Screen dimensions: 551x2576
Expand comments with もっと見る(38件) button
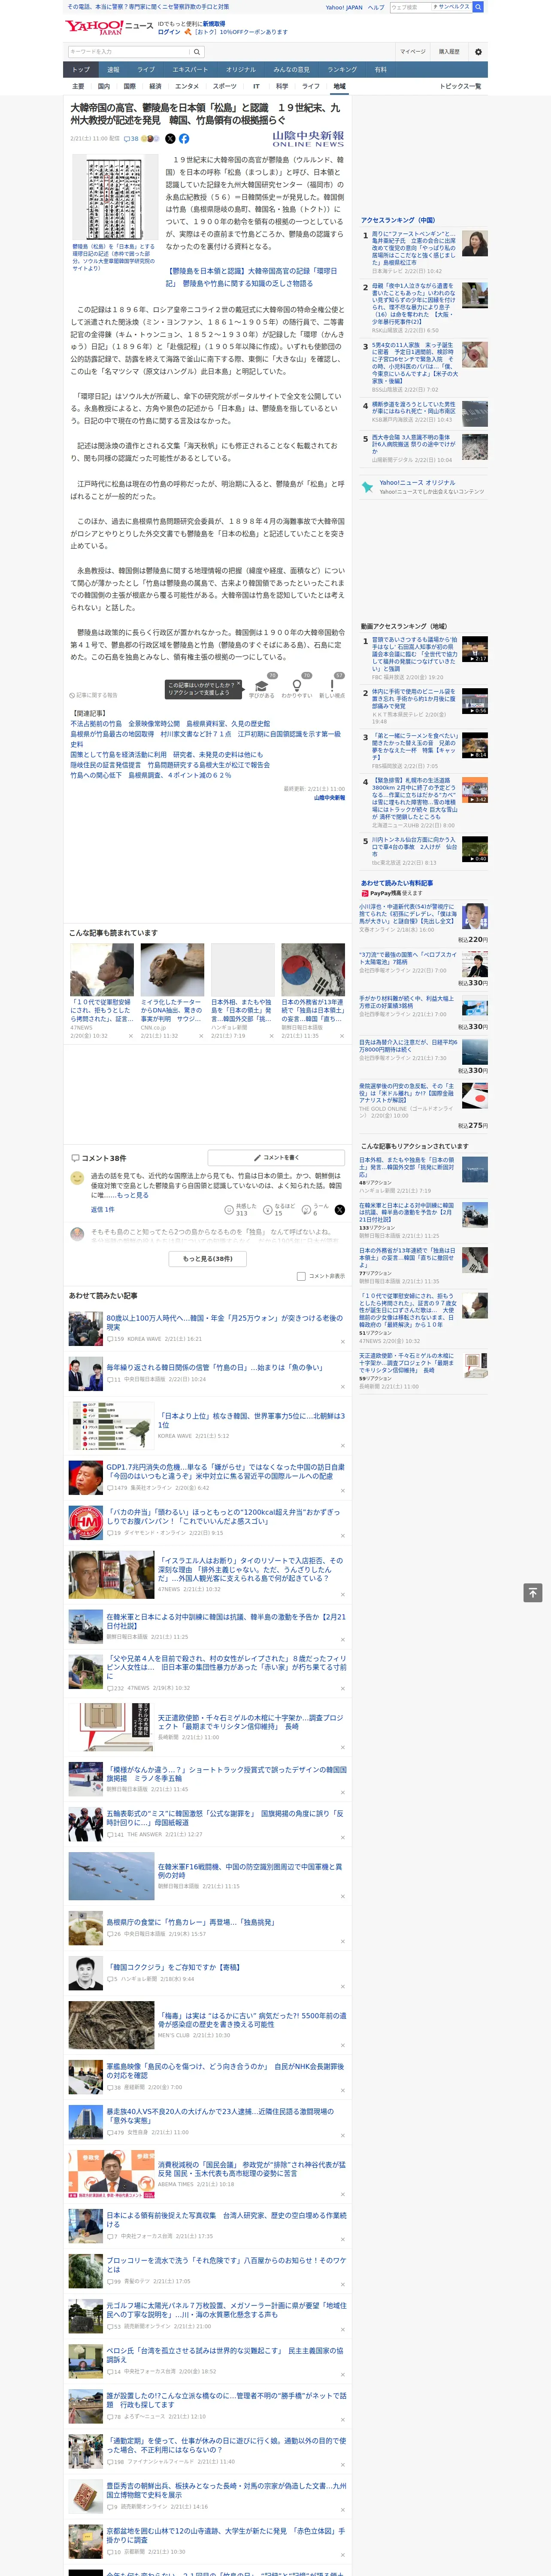tap(208, 1258)
